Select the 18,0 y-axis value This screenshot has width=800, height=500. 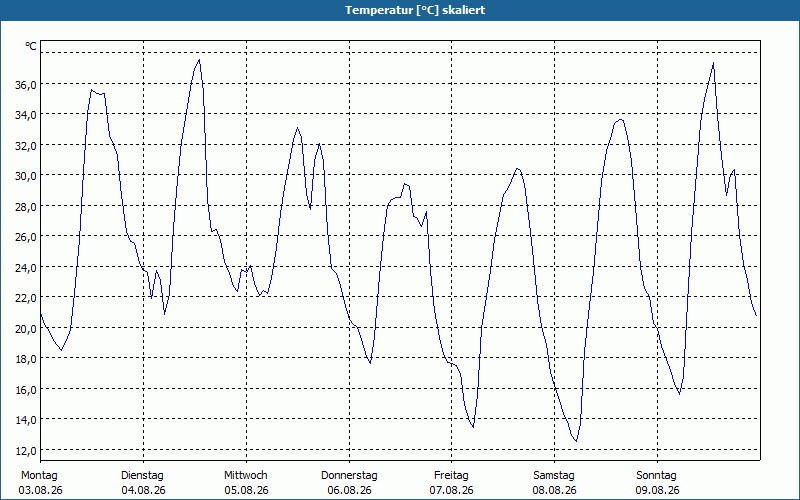(x=26, y=359)
